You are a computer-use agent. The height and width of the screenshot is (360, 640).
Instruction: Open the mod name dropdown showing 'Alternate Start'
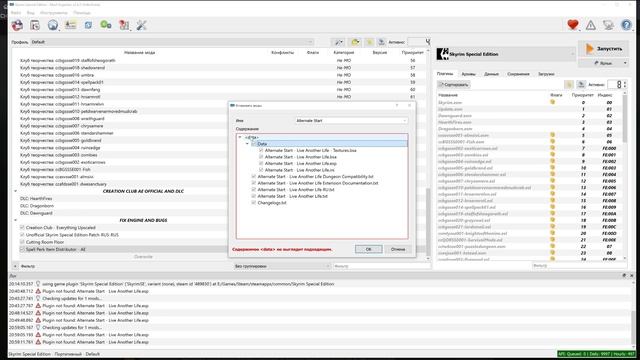point(351,120)
